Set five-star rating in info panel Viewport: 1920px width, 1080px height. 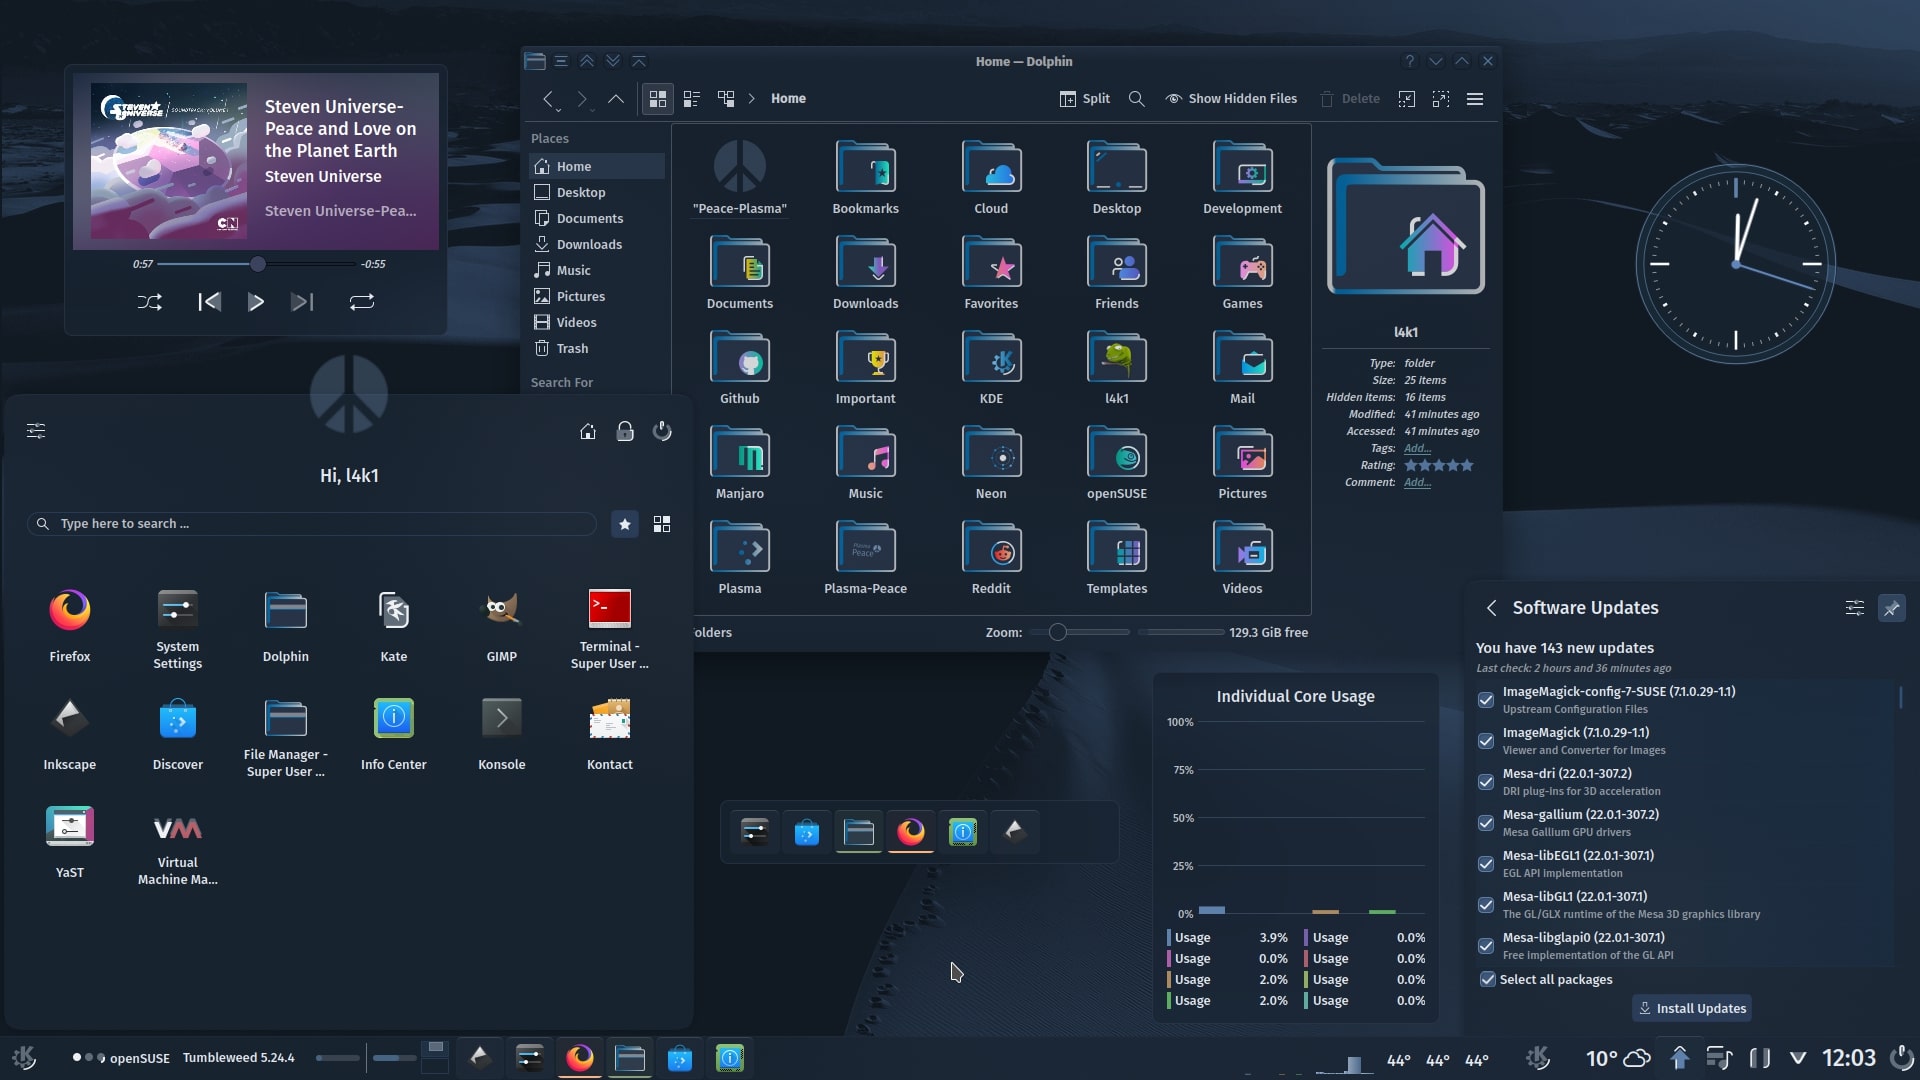pyautogui.click(x=1467, y=465)
